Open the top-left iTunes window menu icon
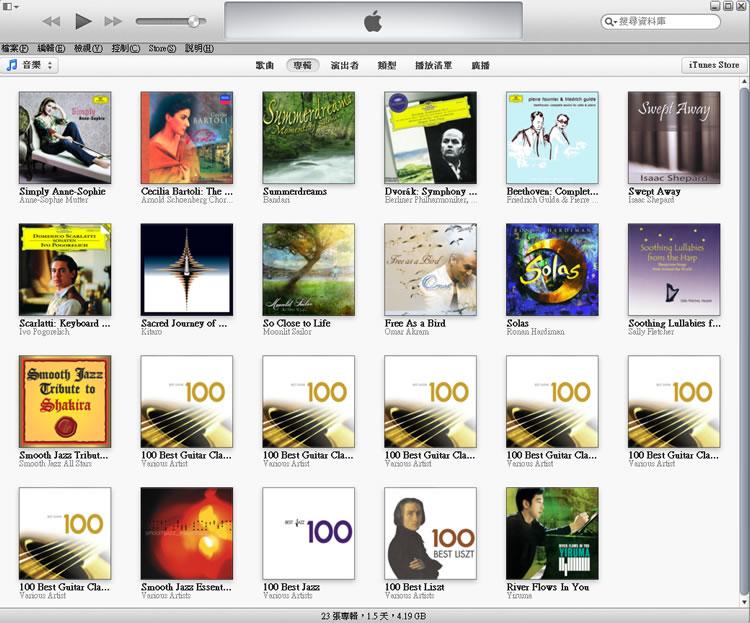 tap(10, 6)
